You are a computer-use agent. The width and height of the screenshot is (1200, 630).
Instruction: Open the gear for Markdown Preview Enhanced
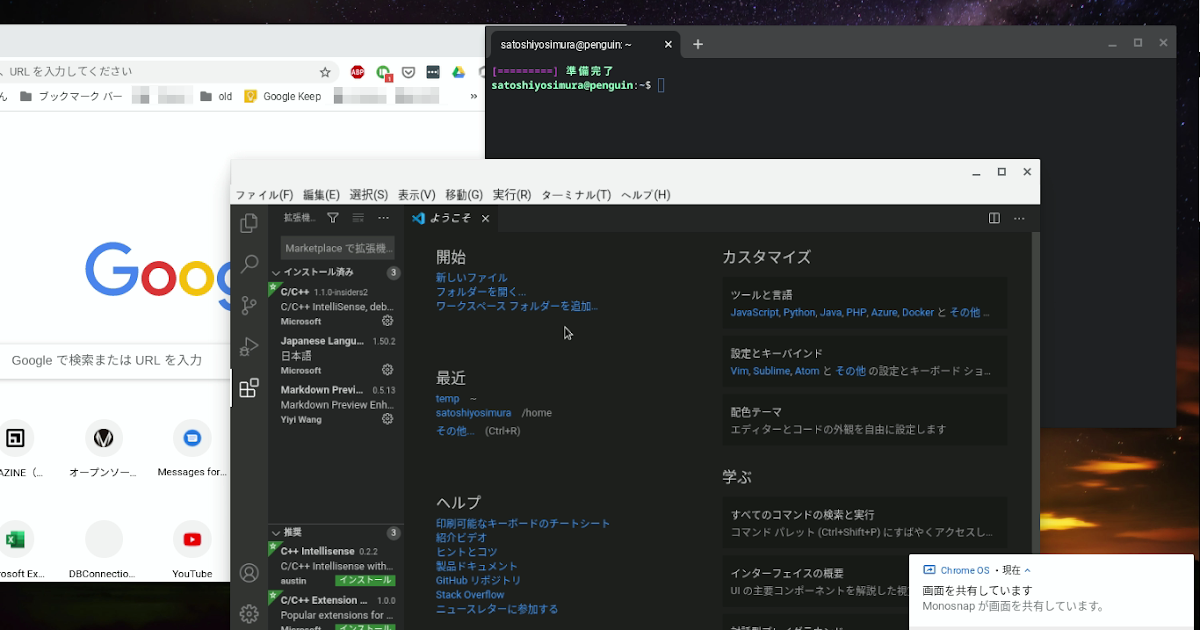(388, 419)
